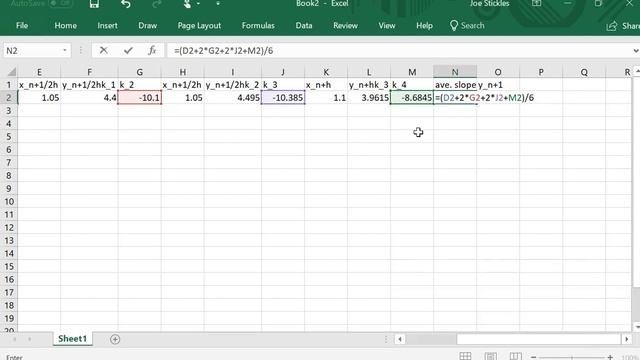This screenshot has height=360, width=640.
Task: Click the Sheet1 tab
Action: click(72, 339)
